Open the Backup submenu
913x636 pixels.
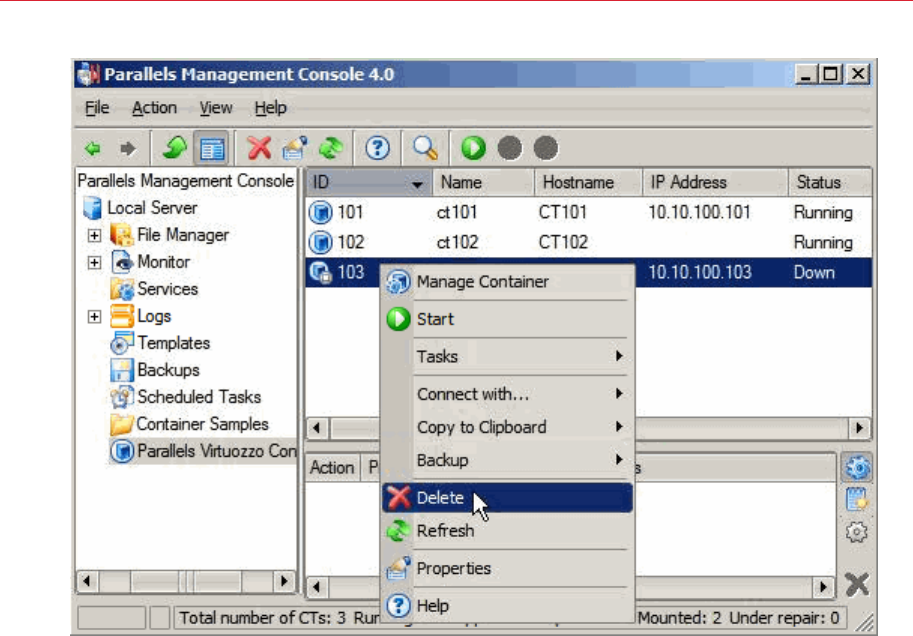point(507,460)
